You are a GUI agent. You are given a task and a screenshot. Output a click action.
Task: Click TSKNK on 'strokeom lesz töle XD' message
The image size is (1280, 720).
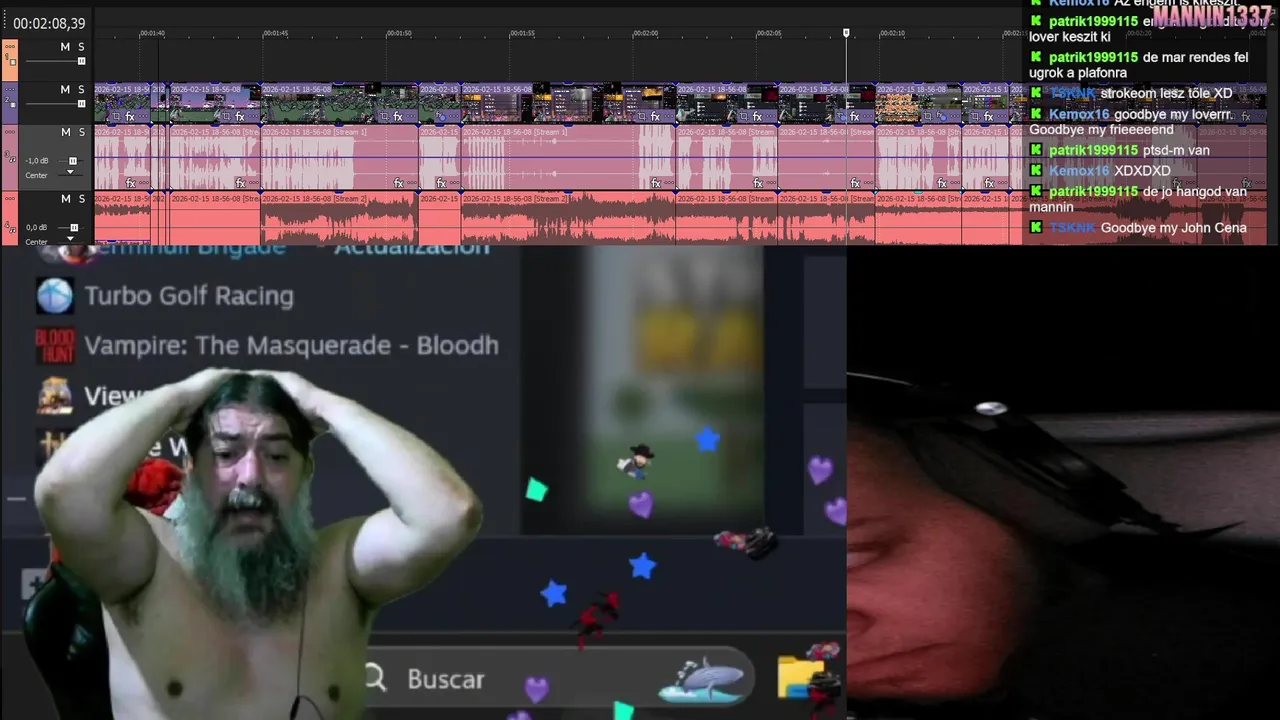[x=1072, y=93]
